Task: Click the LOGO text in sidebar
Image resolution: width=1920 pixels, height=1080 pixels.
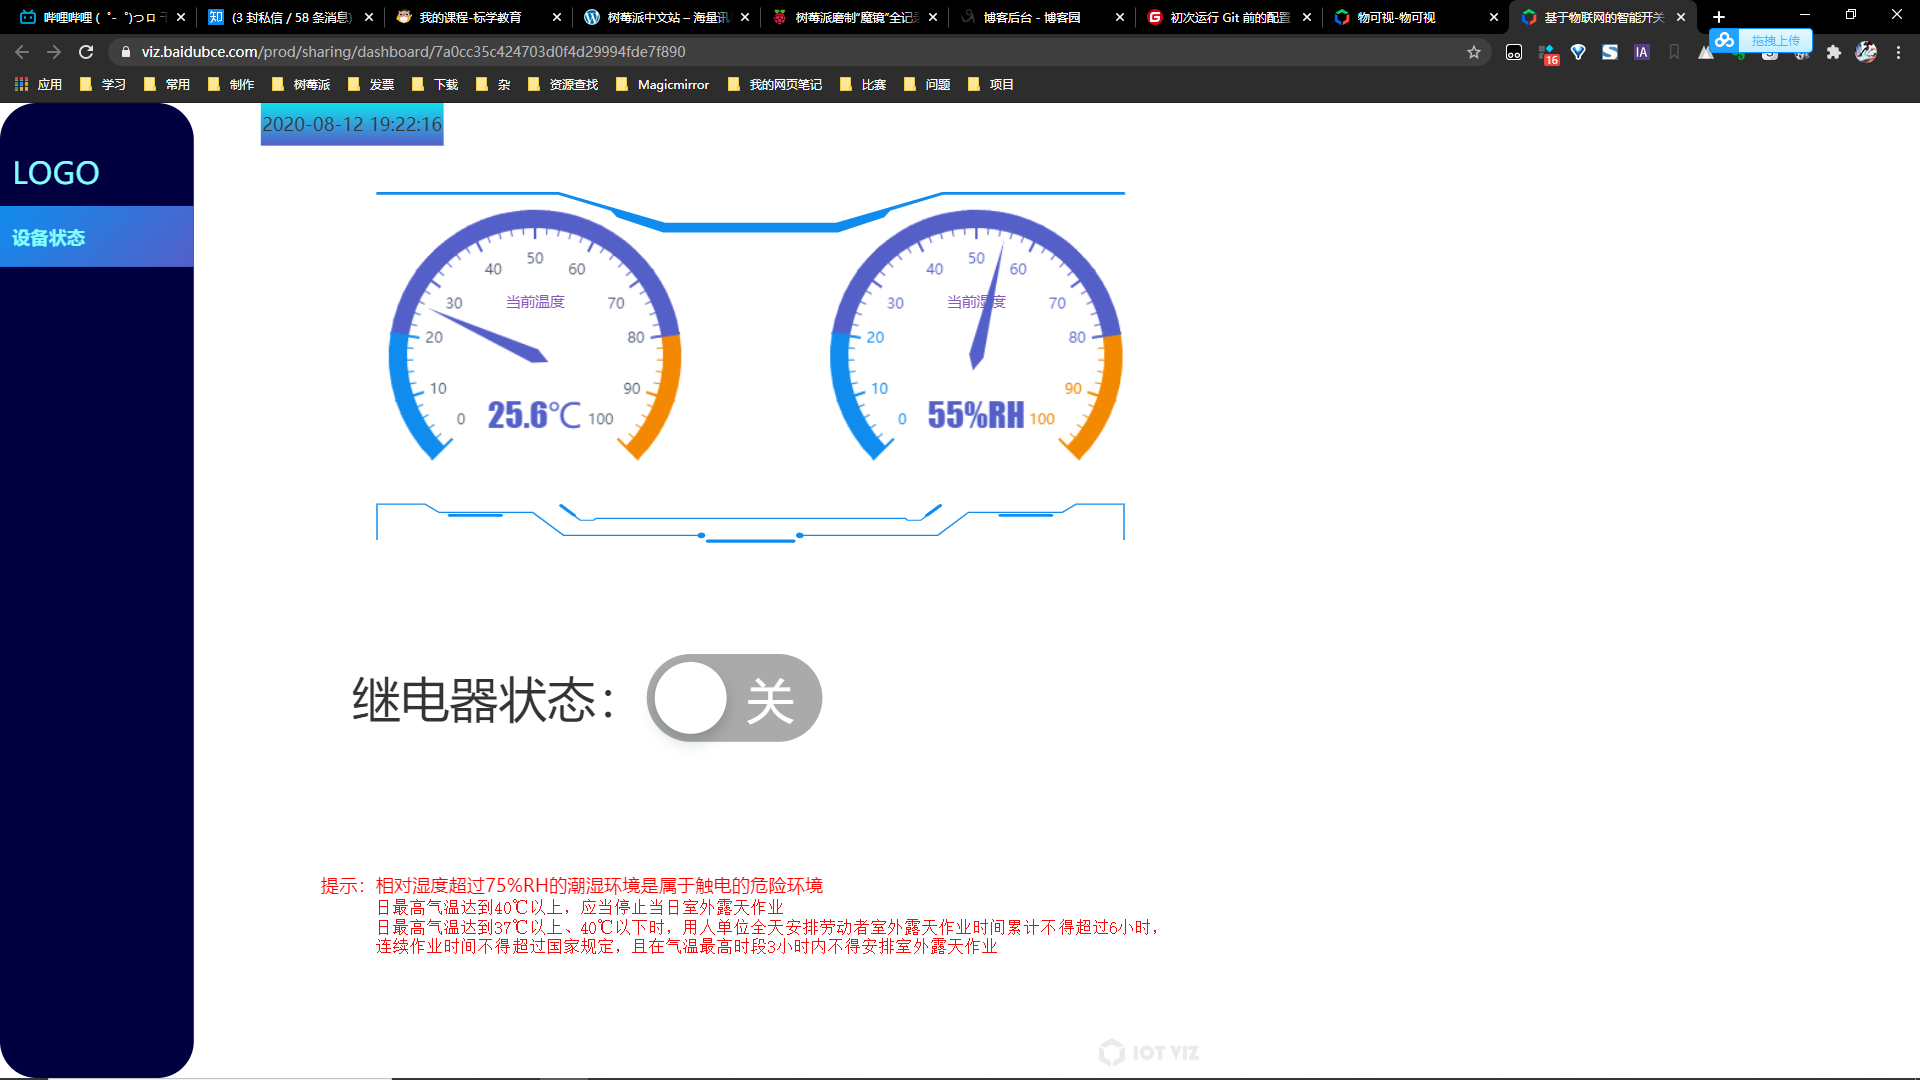Action: (x=56, y=173)
